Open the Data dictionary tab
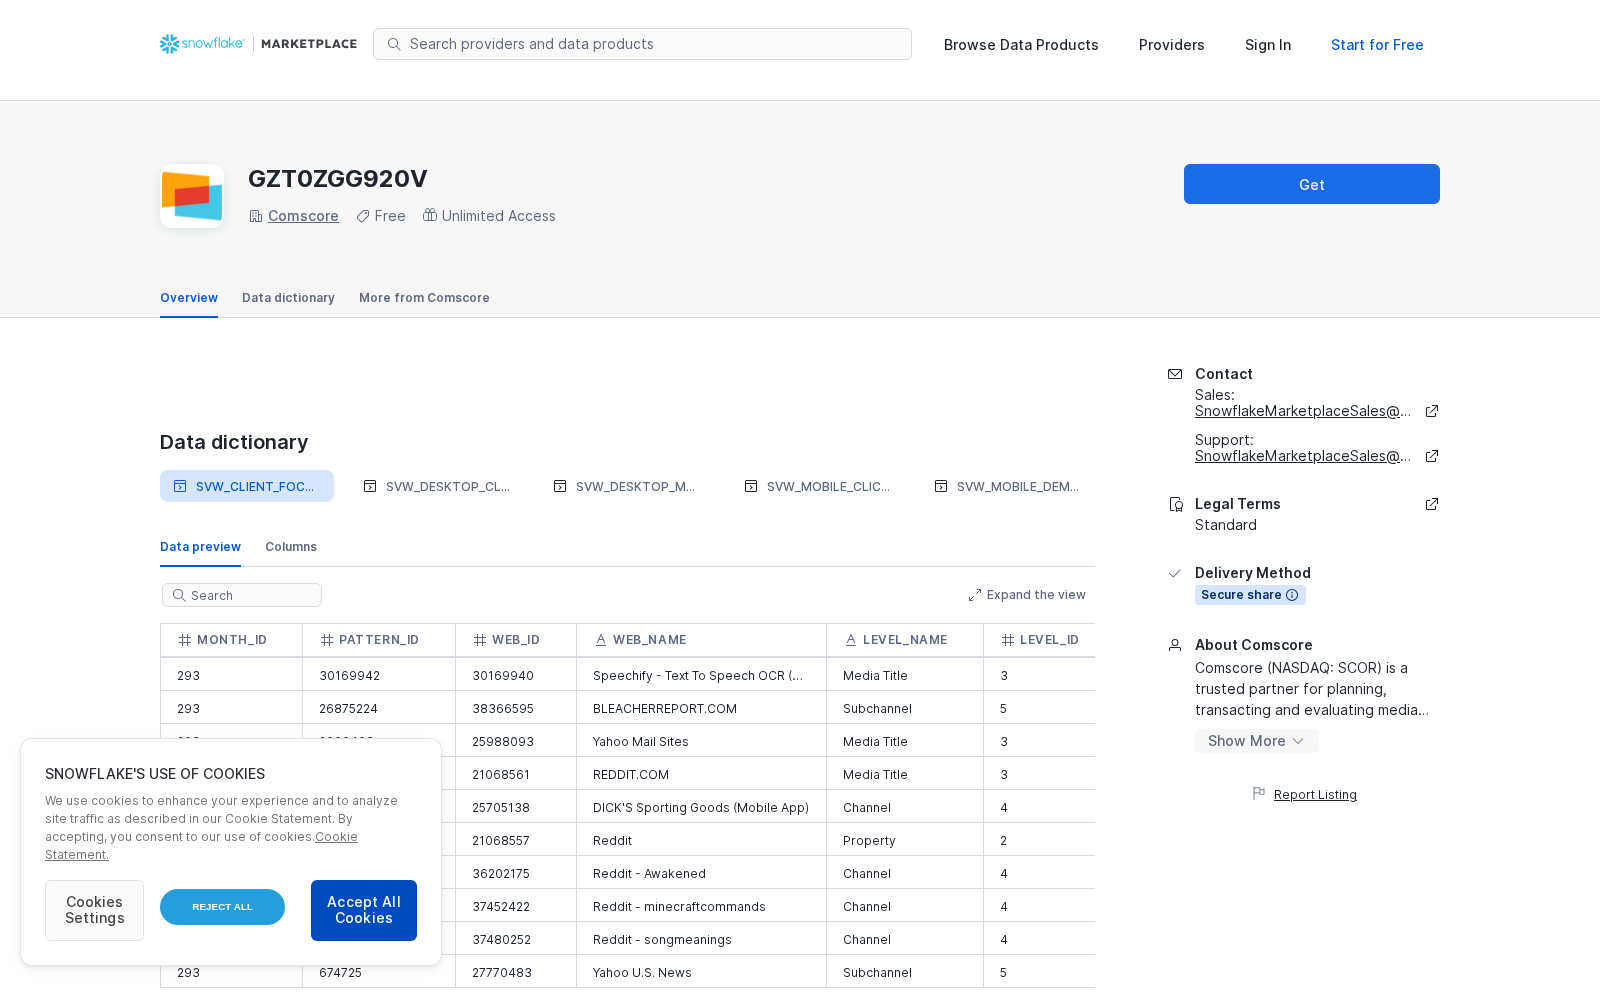 coord(288,298)
